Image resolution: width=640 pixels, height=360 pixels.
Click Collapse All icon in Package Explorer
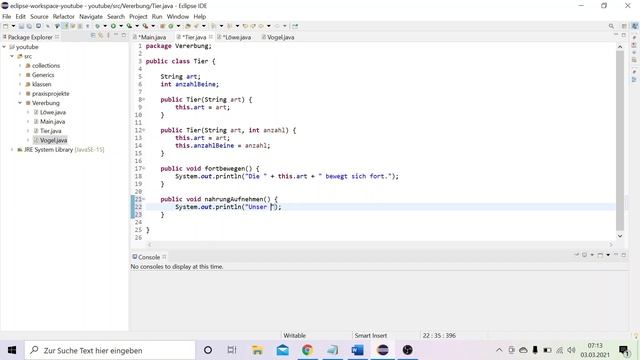click(x=93, y=36)
